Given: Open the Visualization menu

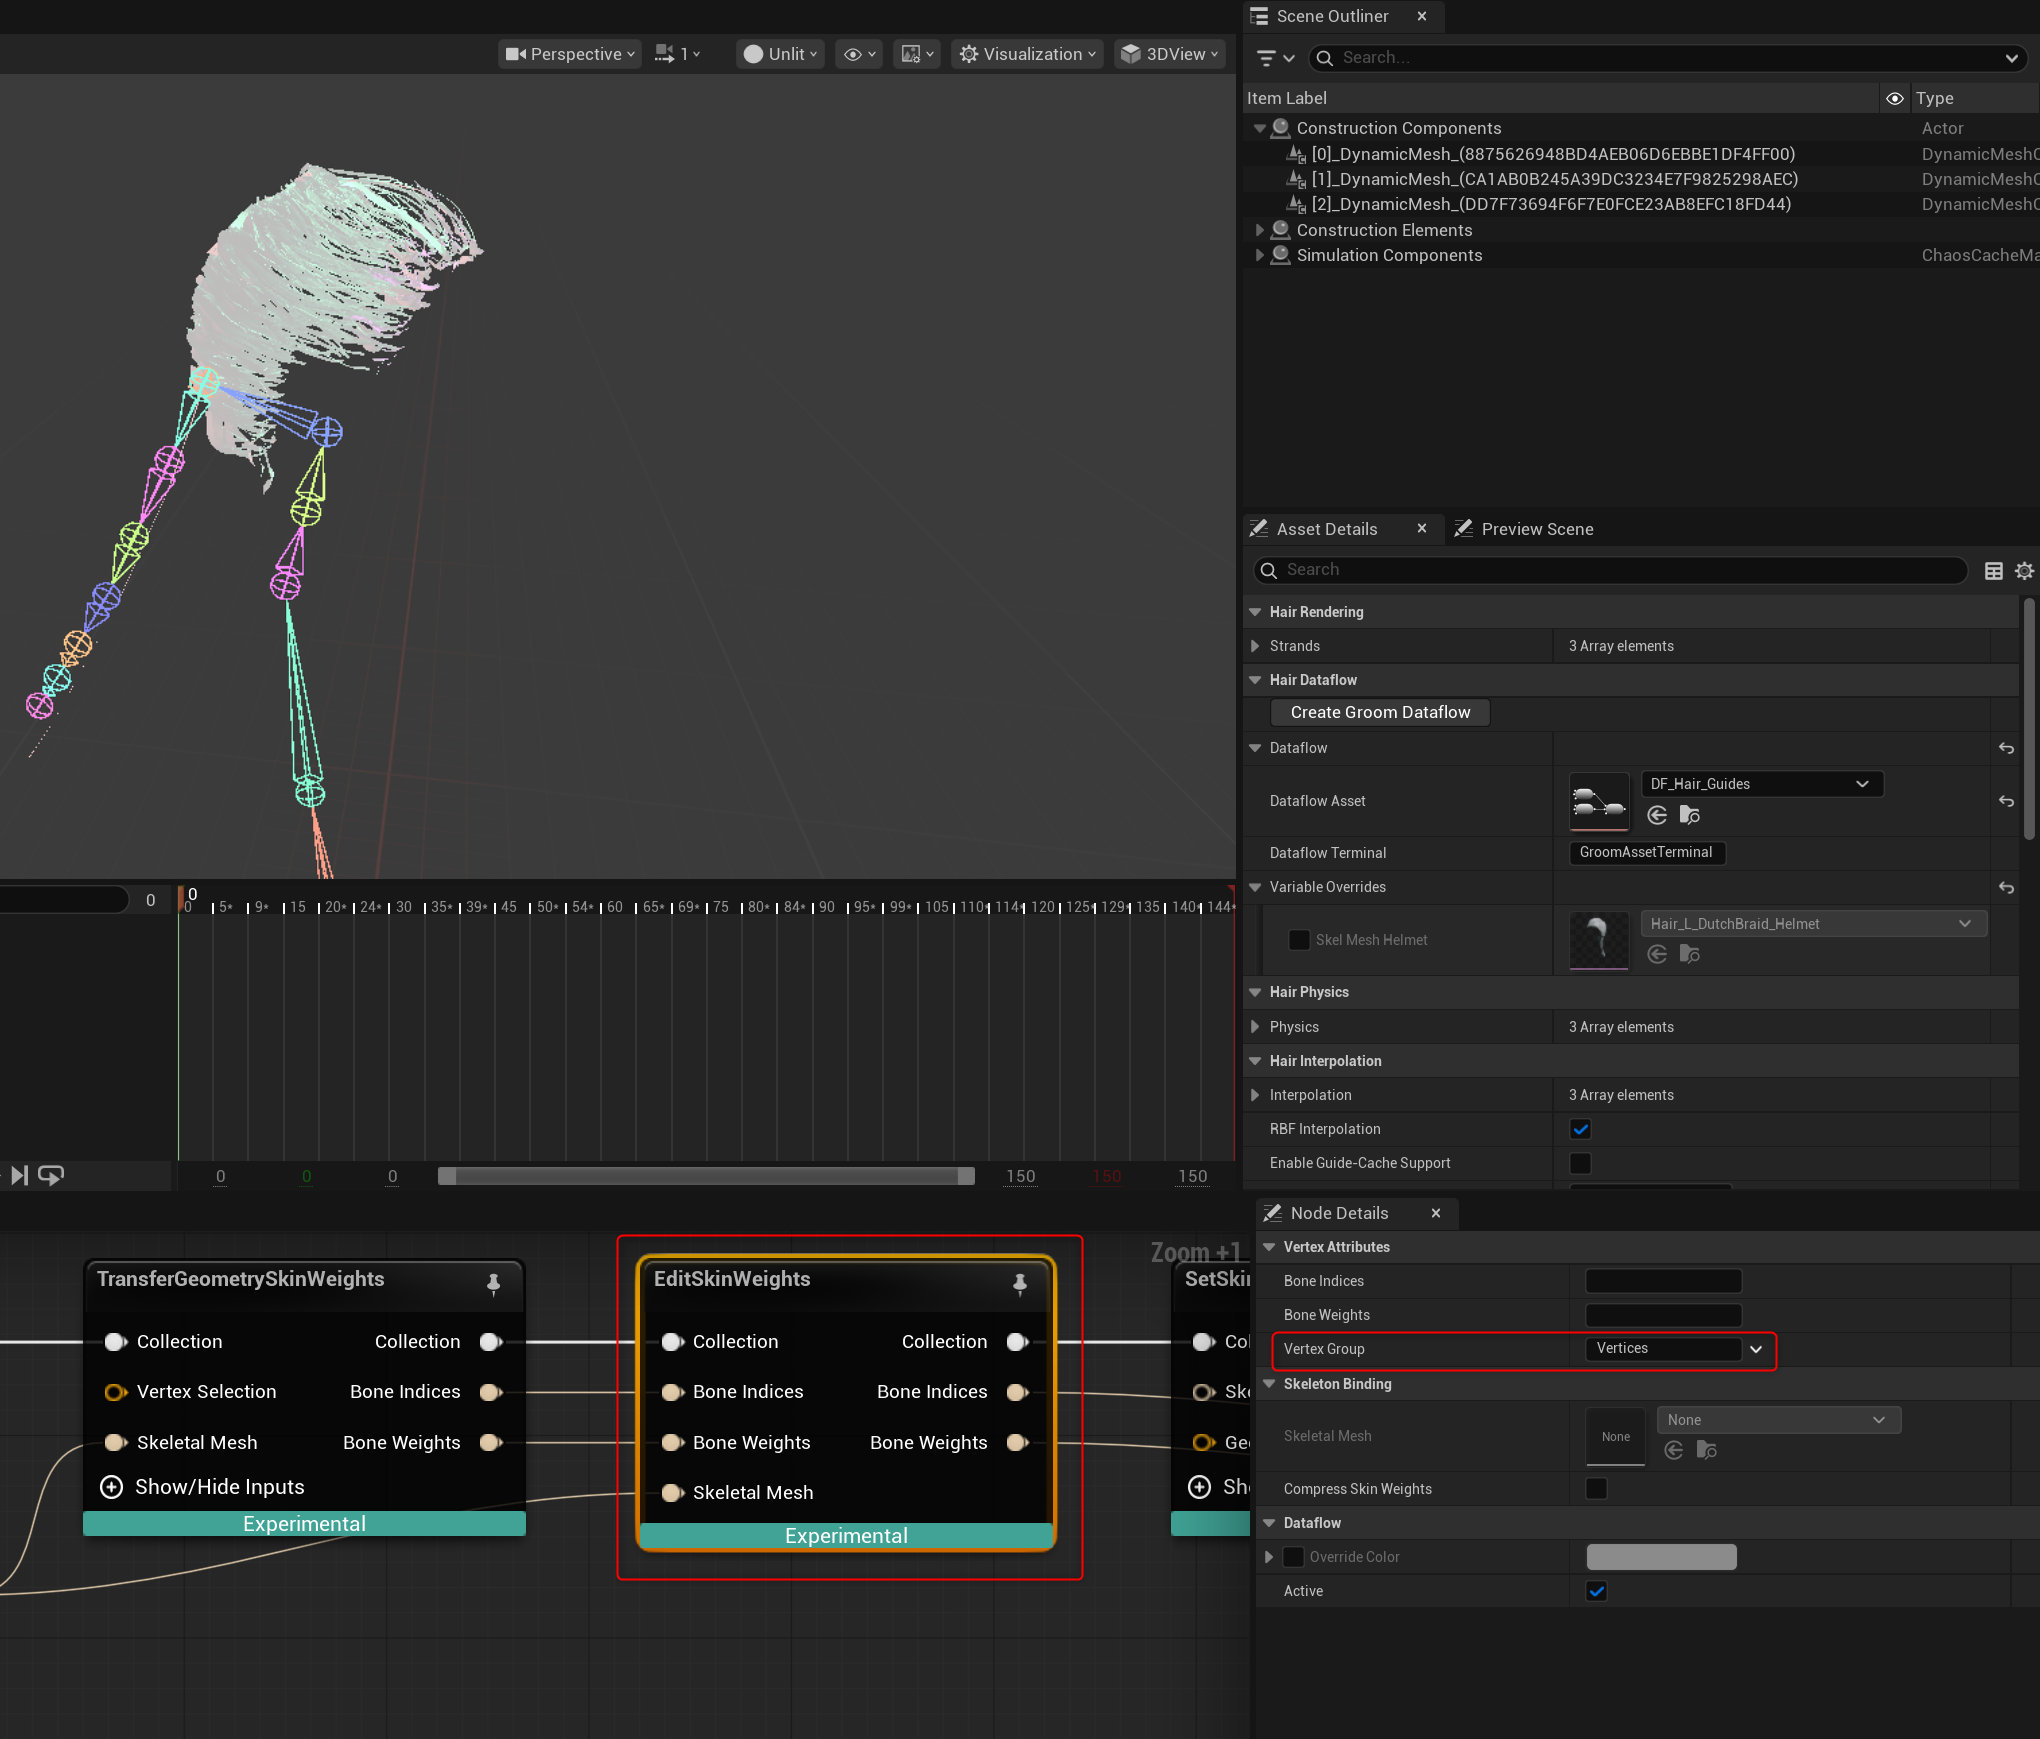Looking at the screenshot, I should point(1027,54).
